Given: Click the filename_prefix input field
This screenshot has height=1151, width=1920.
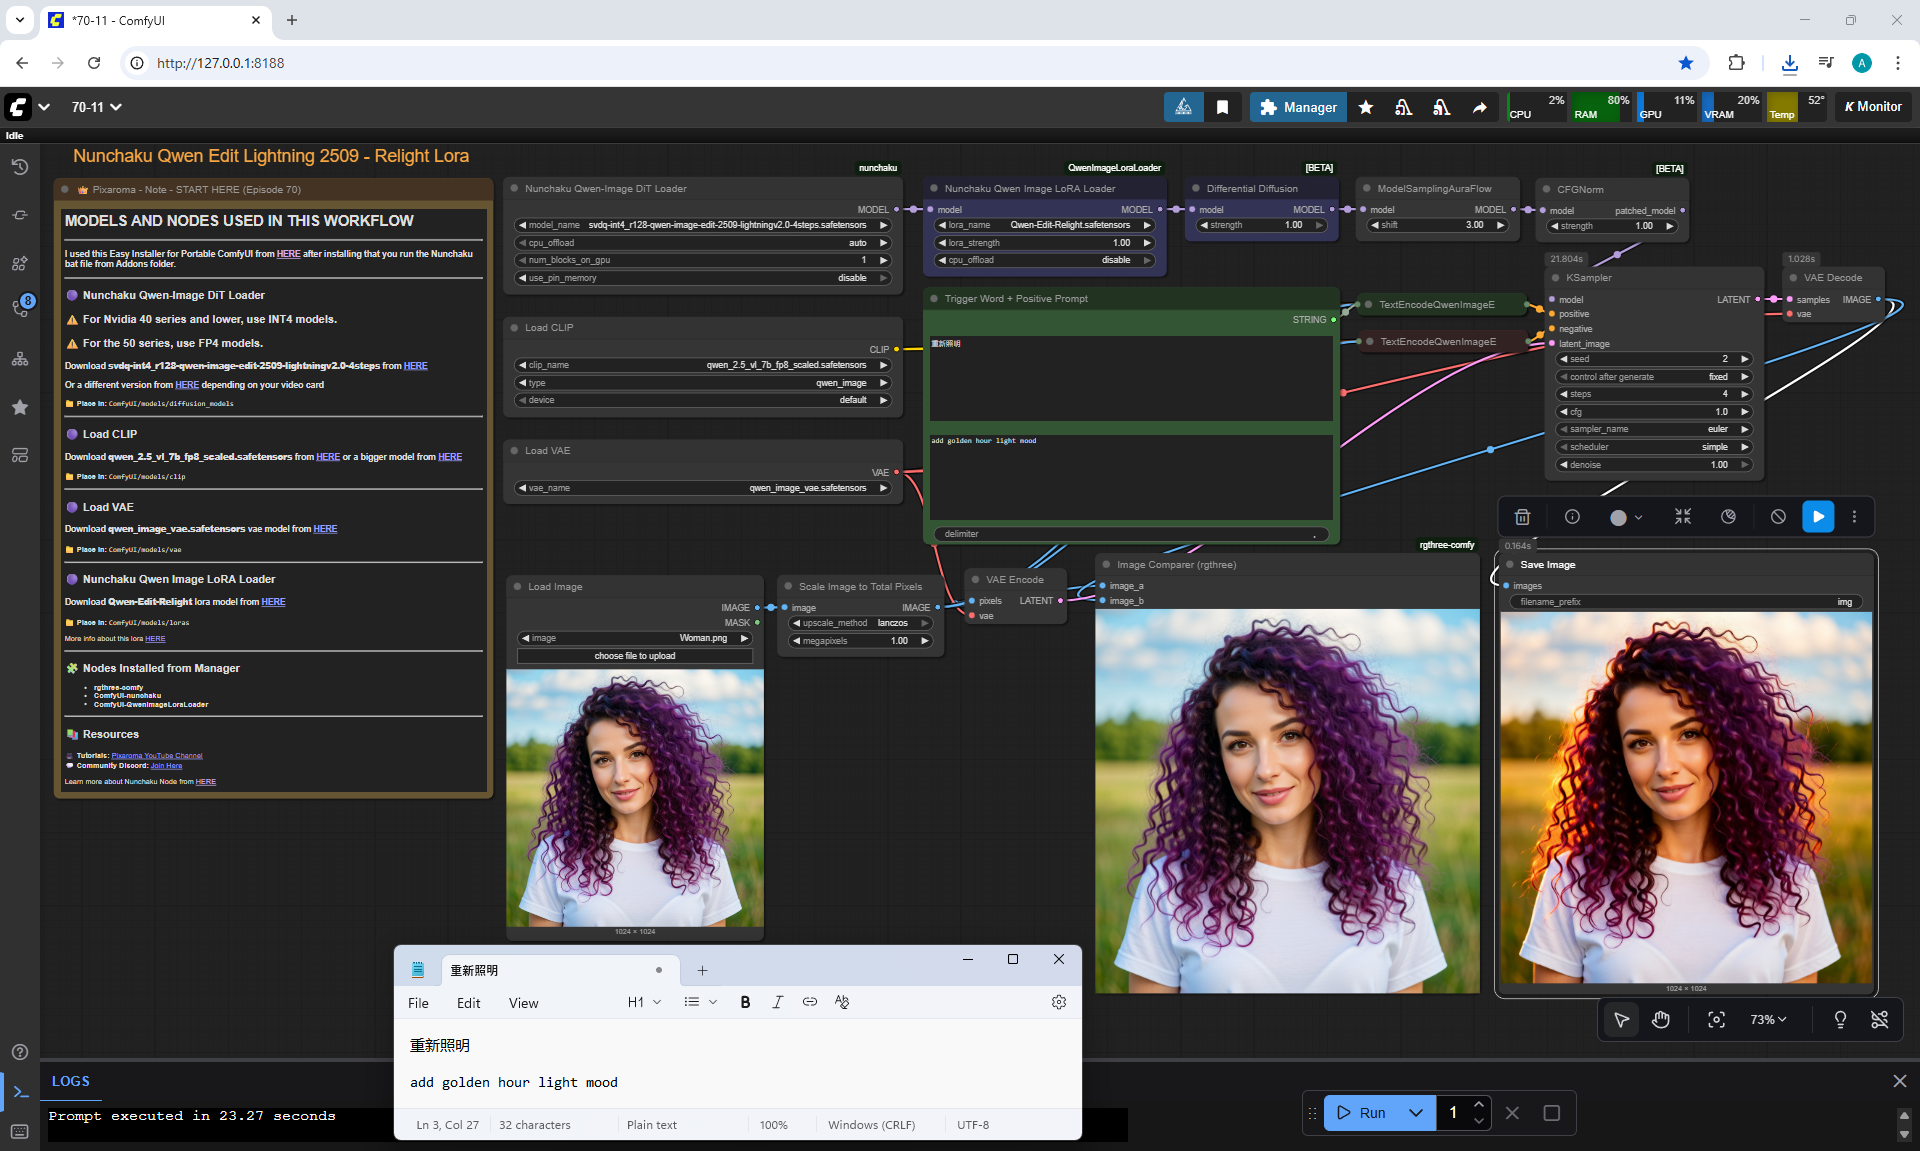Looking at the screenshot, I should tap(1685, 602).
